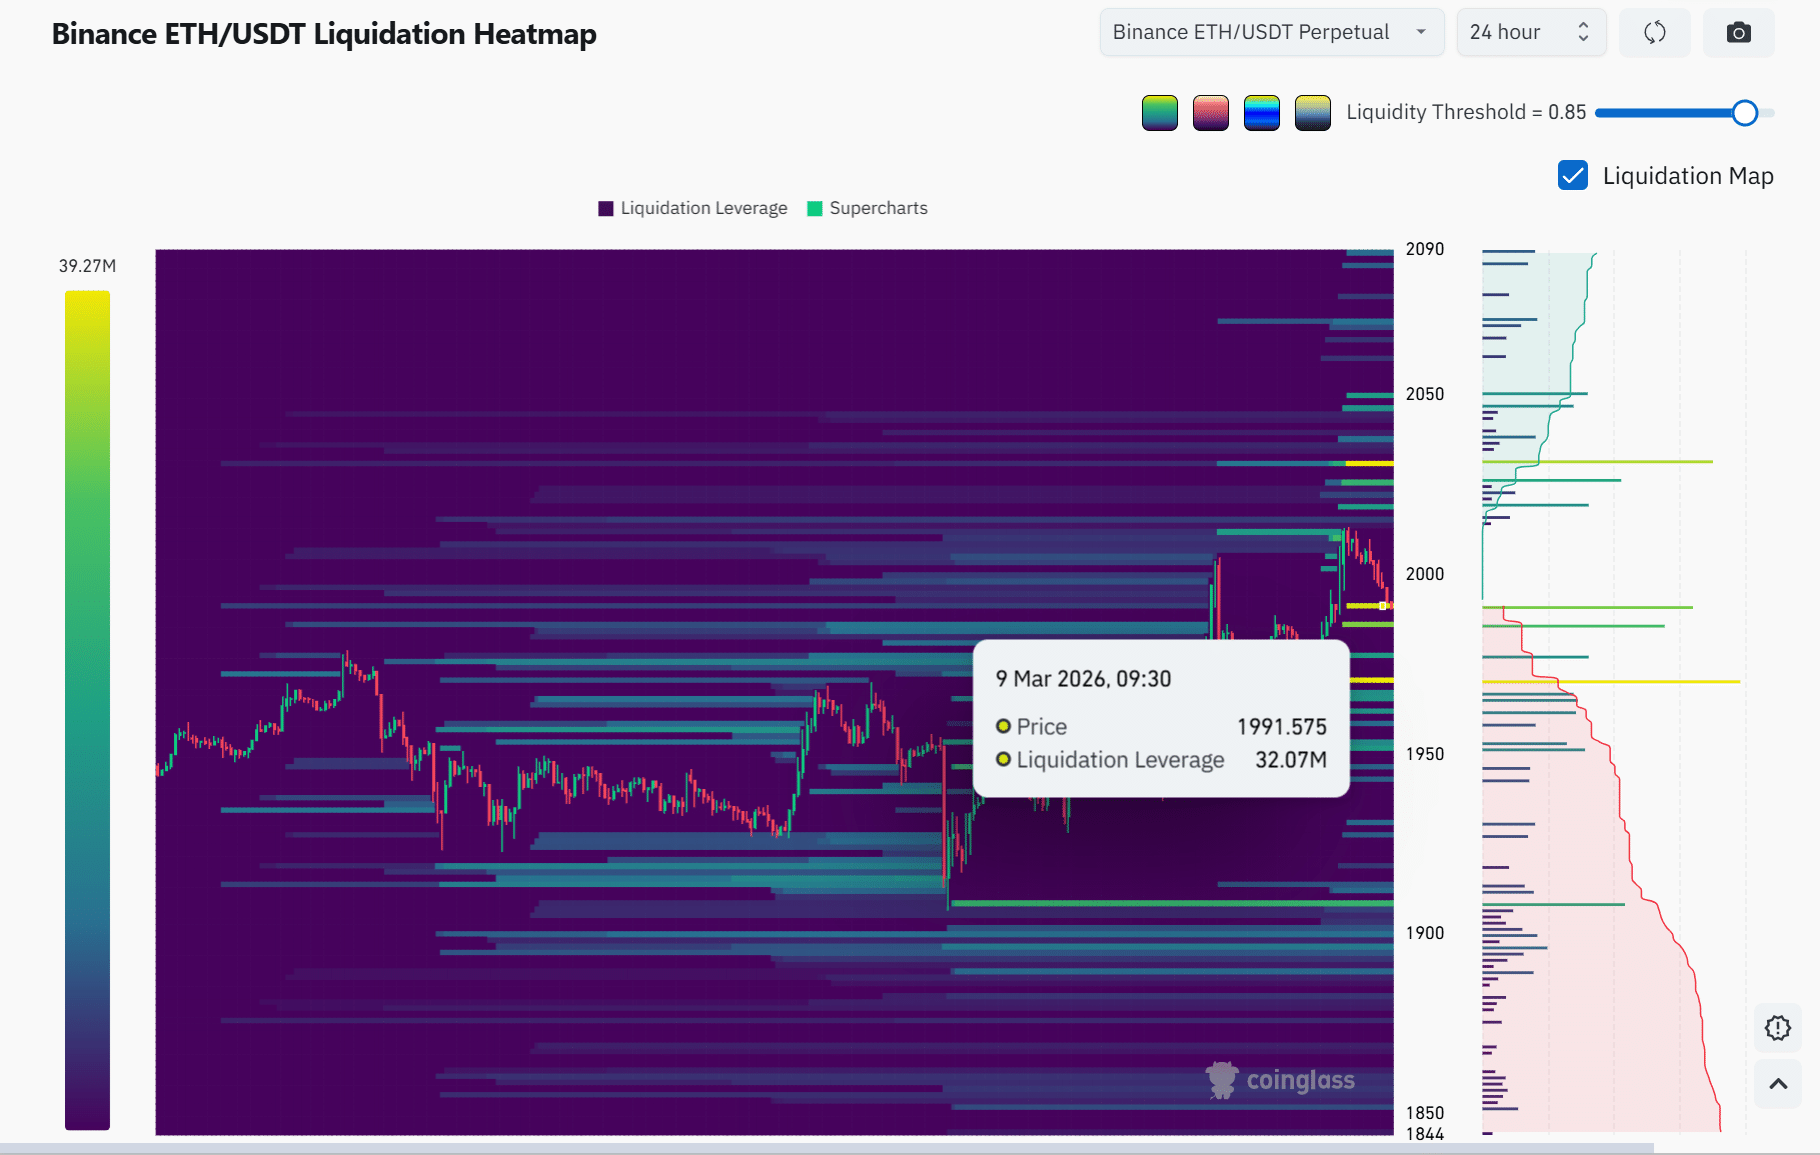Image resolution: width=1820 pixels, height=1155 pixels.
Task: Hide the Supercharts series from legend
Action: [866, 208]
